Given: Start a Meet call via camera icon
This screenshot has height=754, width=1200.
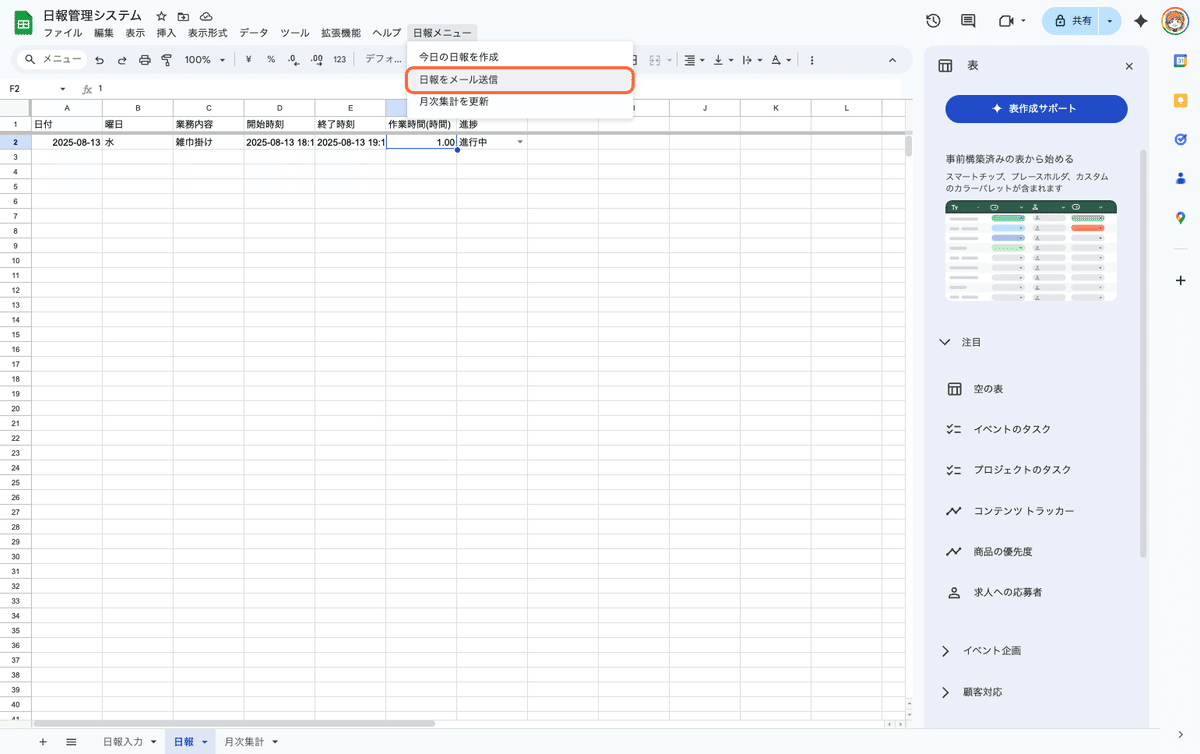Looking at the screenshot, I should (1005, 21).
